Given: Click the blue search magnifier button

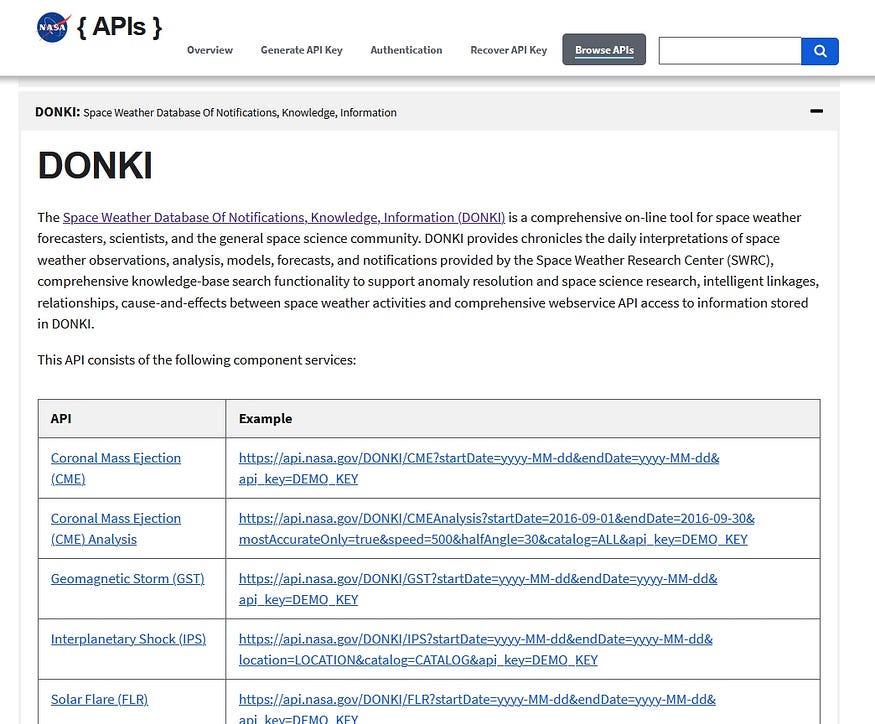Looking at the screenshot, I should pos(820,51).
